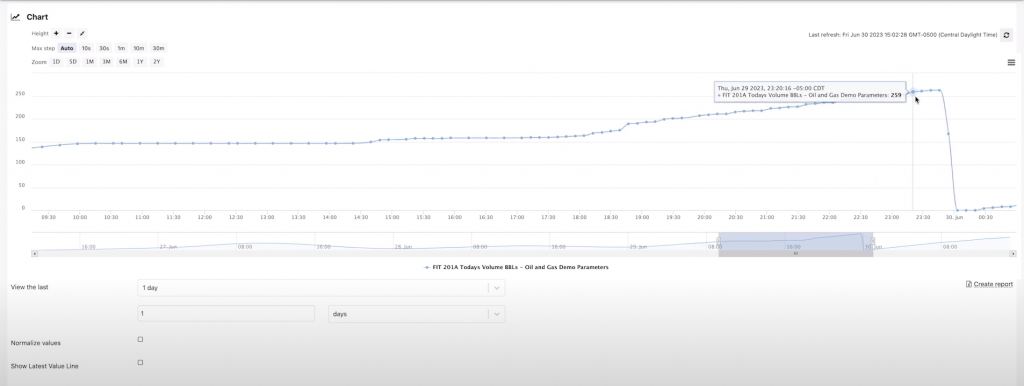Open the days unit dropdown
This screenshot has height=386, width=1024.
pyautogui.click(x=416, y=314)
